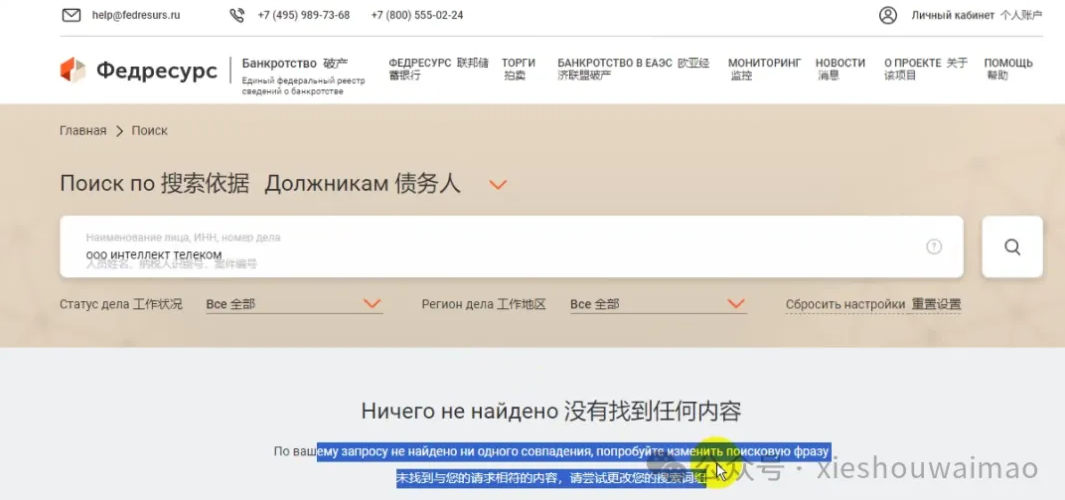Click phone number +7 (495) 989-73-68
1065x500 pixels.
pyautogui.click(x=304, y=15)
